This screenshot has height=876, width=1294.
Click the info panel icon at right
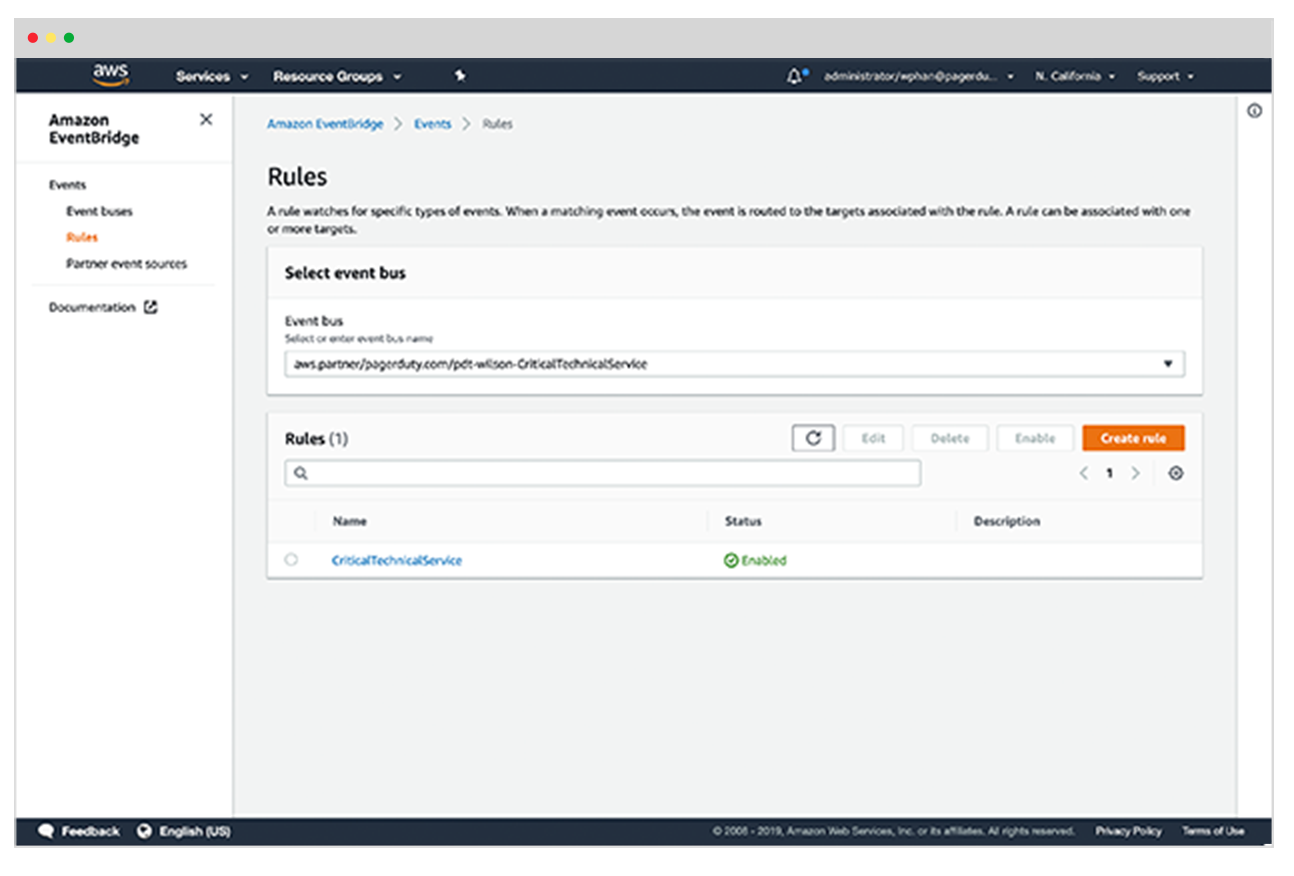[1254, 111]
